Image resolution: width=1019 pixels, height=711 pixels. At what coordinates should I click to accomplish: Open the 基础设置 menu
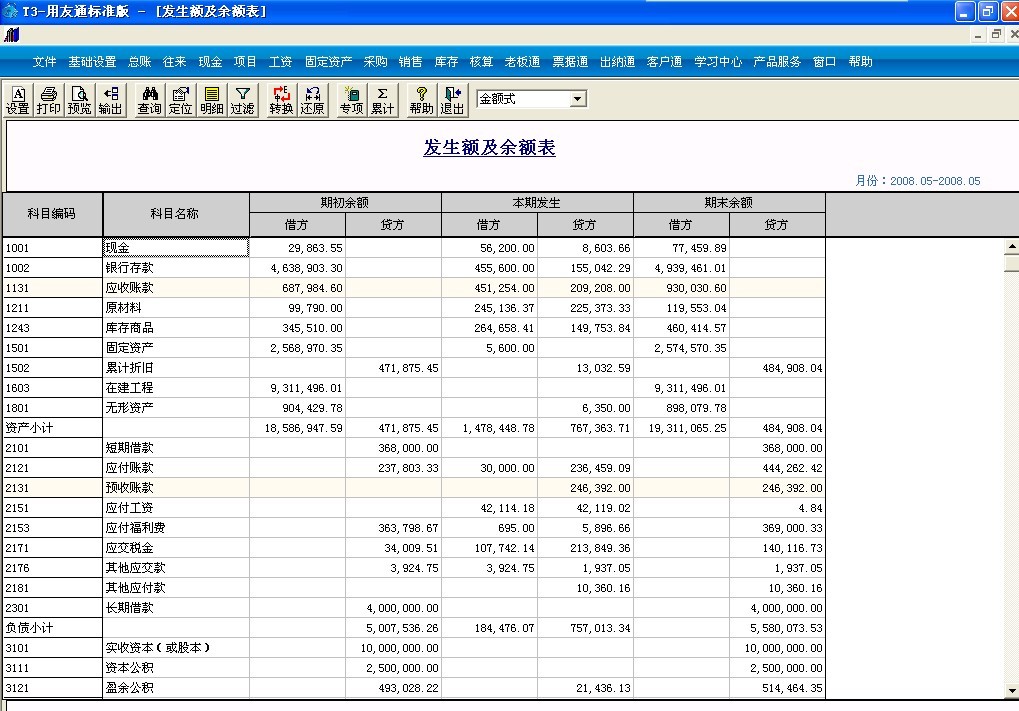pos(92,62)
